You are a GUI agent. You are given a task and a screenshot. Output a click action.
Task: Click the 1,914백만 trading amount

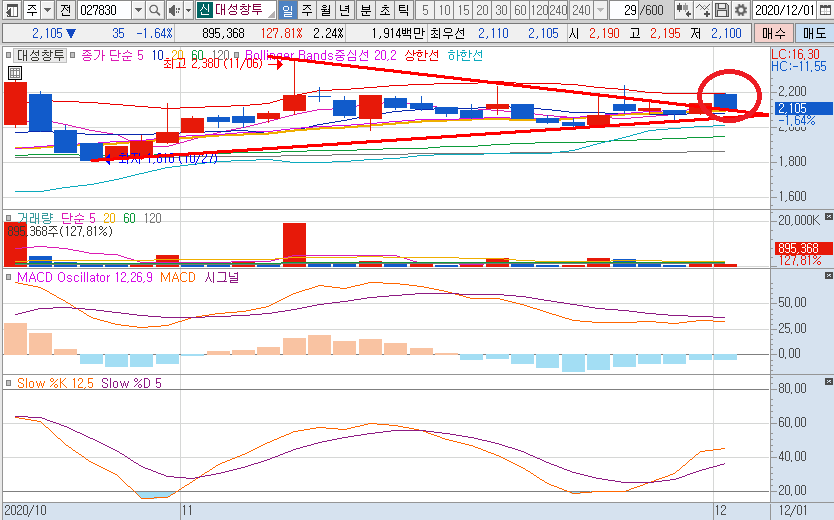coord(398,33)
